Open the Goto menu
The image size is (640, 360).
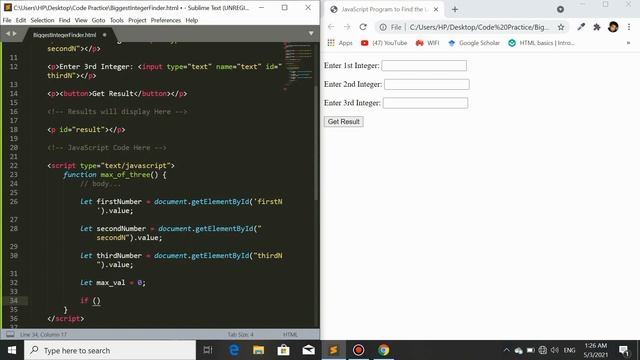pyautogui.click(x=98, y=20)
